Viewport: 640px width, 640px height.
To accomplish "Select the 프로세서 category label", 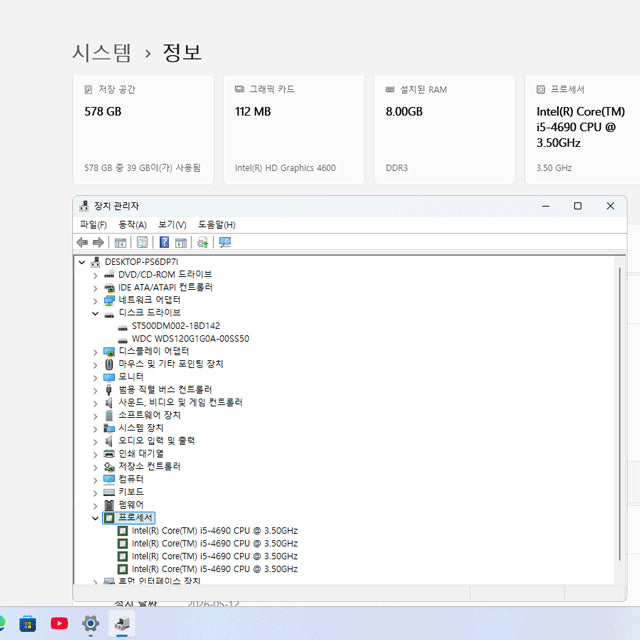I will [136, 518].
